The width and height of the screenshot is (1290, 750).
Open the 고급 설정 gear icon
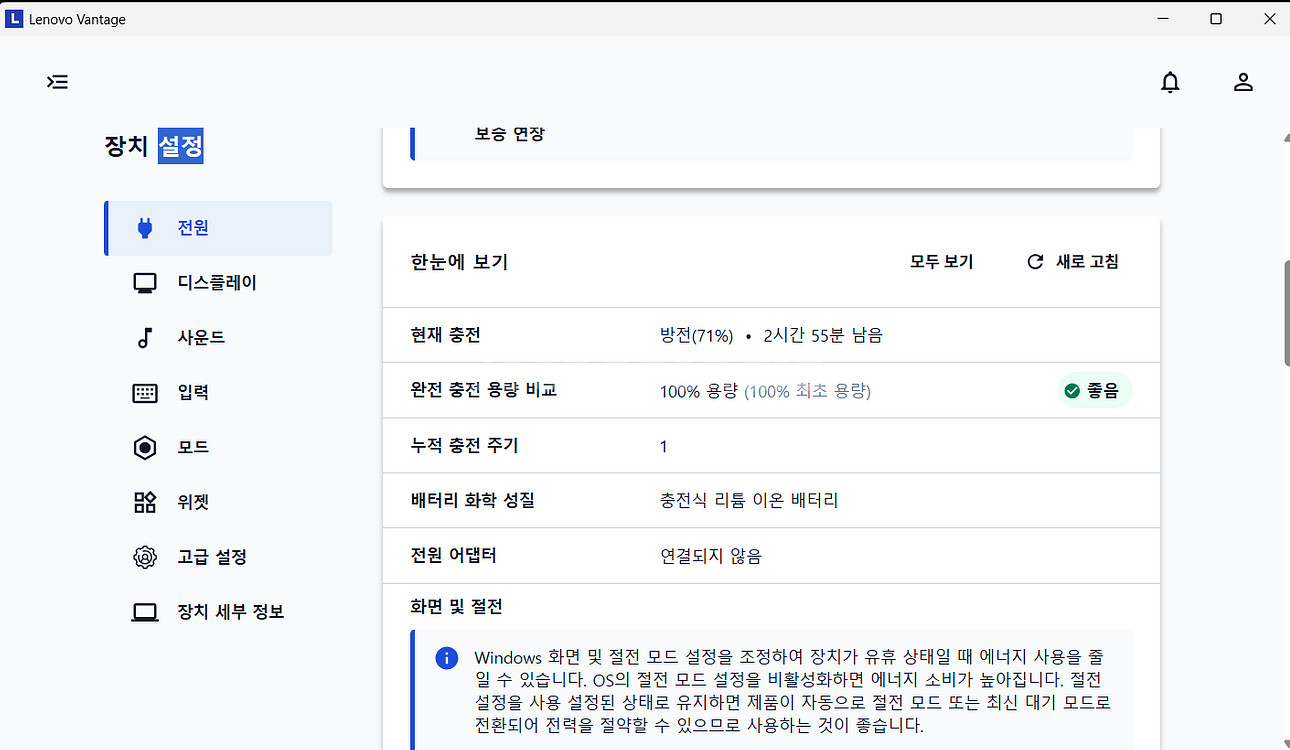pos(145,557)
